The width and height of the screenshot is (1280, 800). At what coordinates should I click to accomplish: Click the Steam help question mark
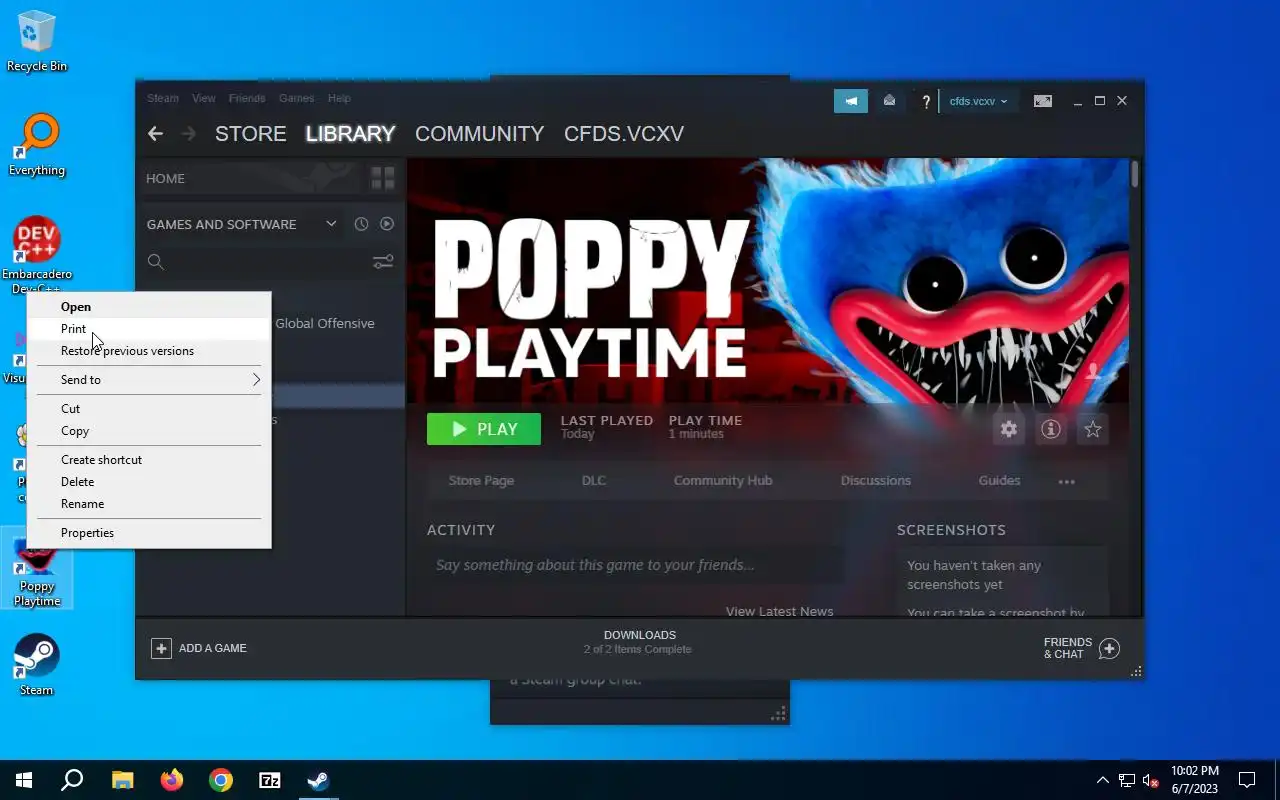pyautogui.click(x=926, y=101)
